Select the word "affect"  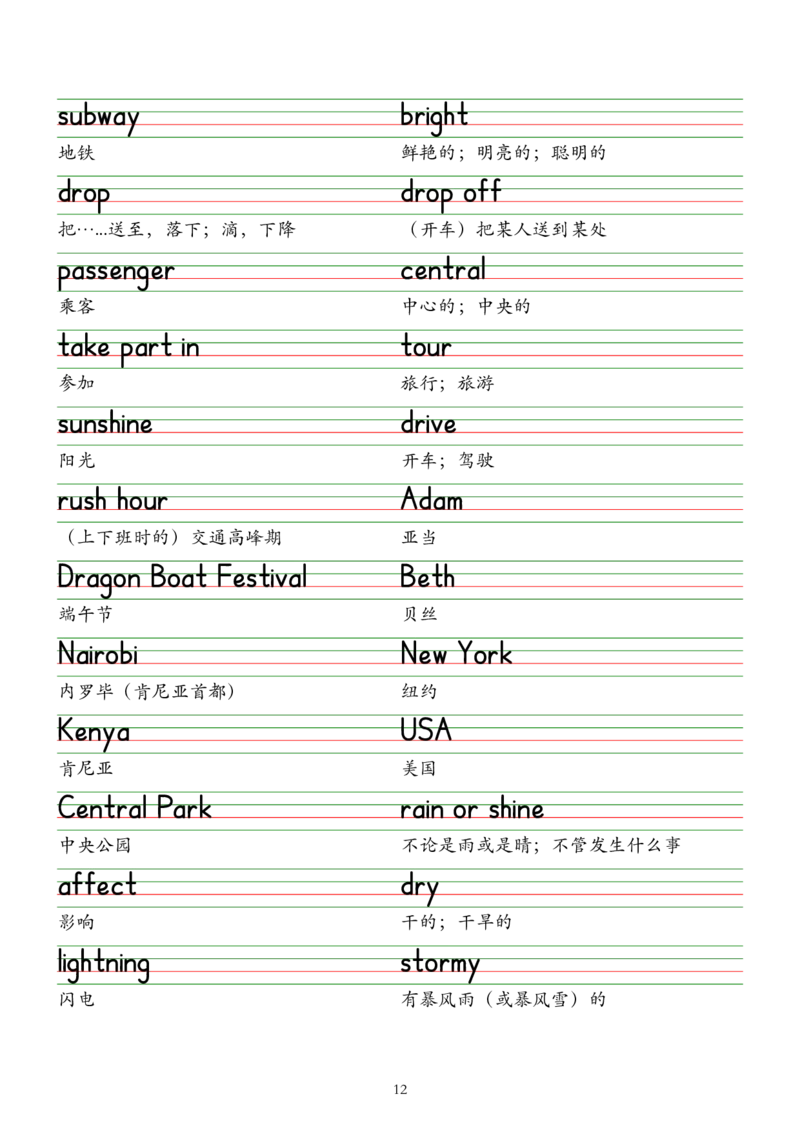pyautogui.click(x=97, y=886)
